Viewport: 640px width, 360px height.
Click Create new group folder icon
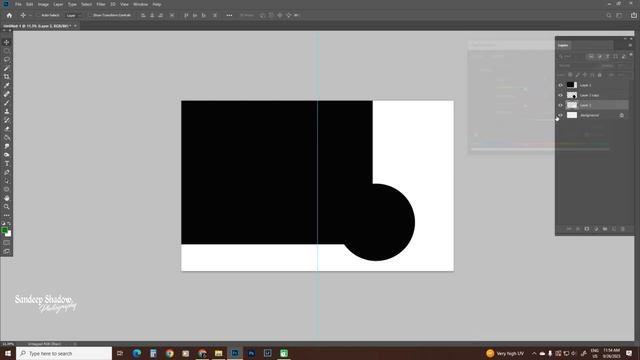click(x=605, y=229)
